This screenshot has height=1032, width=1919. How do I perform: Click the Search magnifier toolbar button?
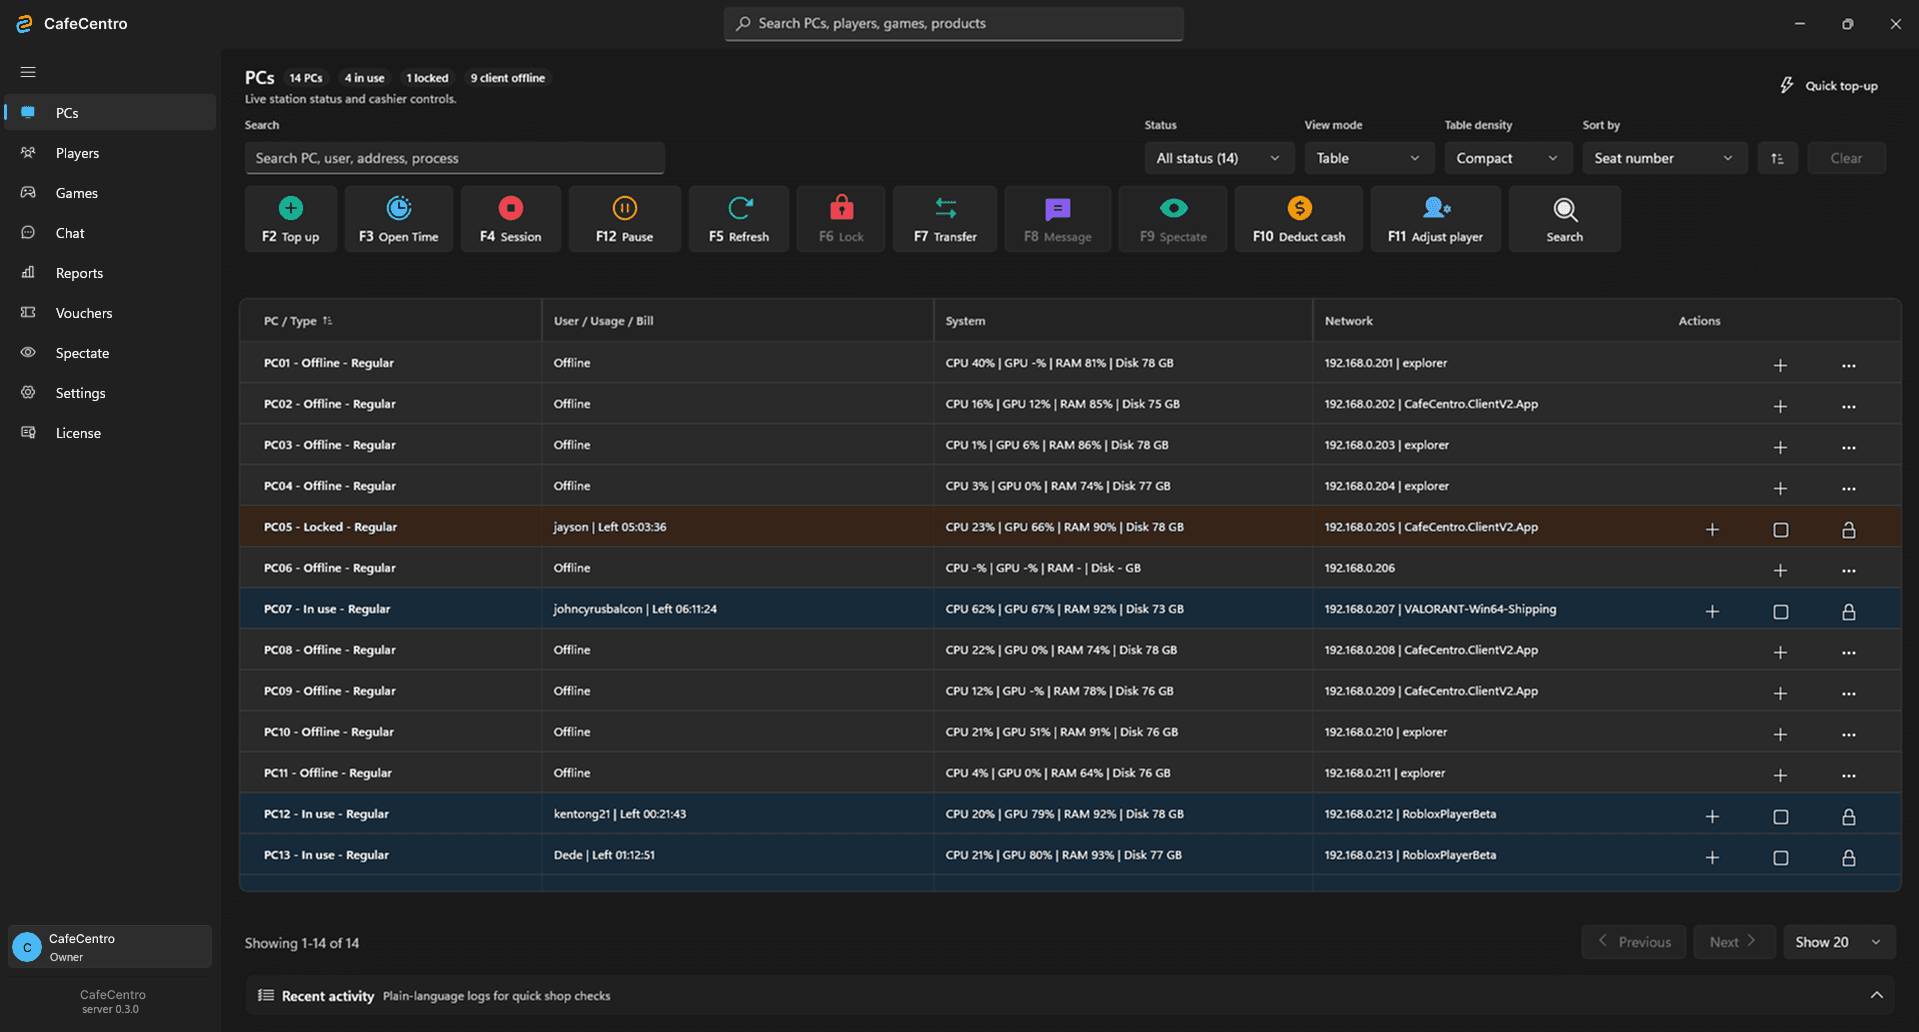click(1565, 219)
